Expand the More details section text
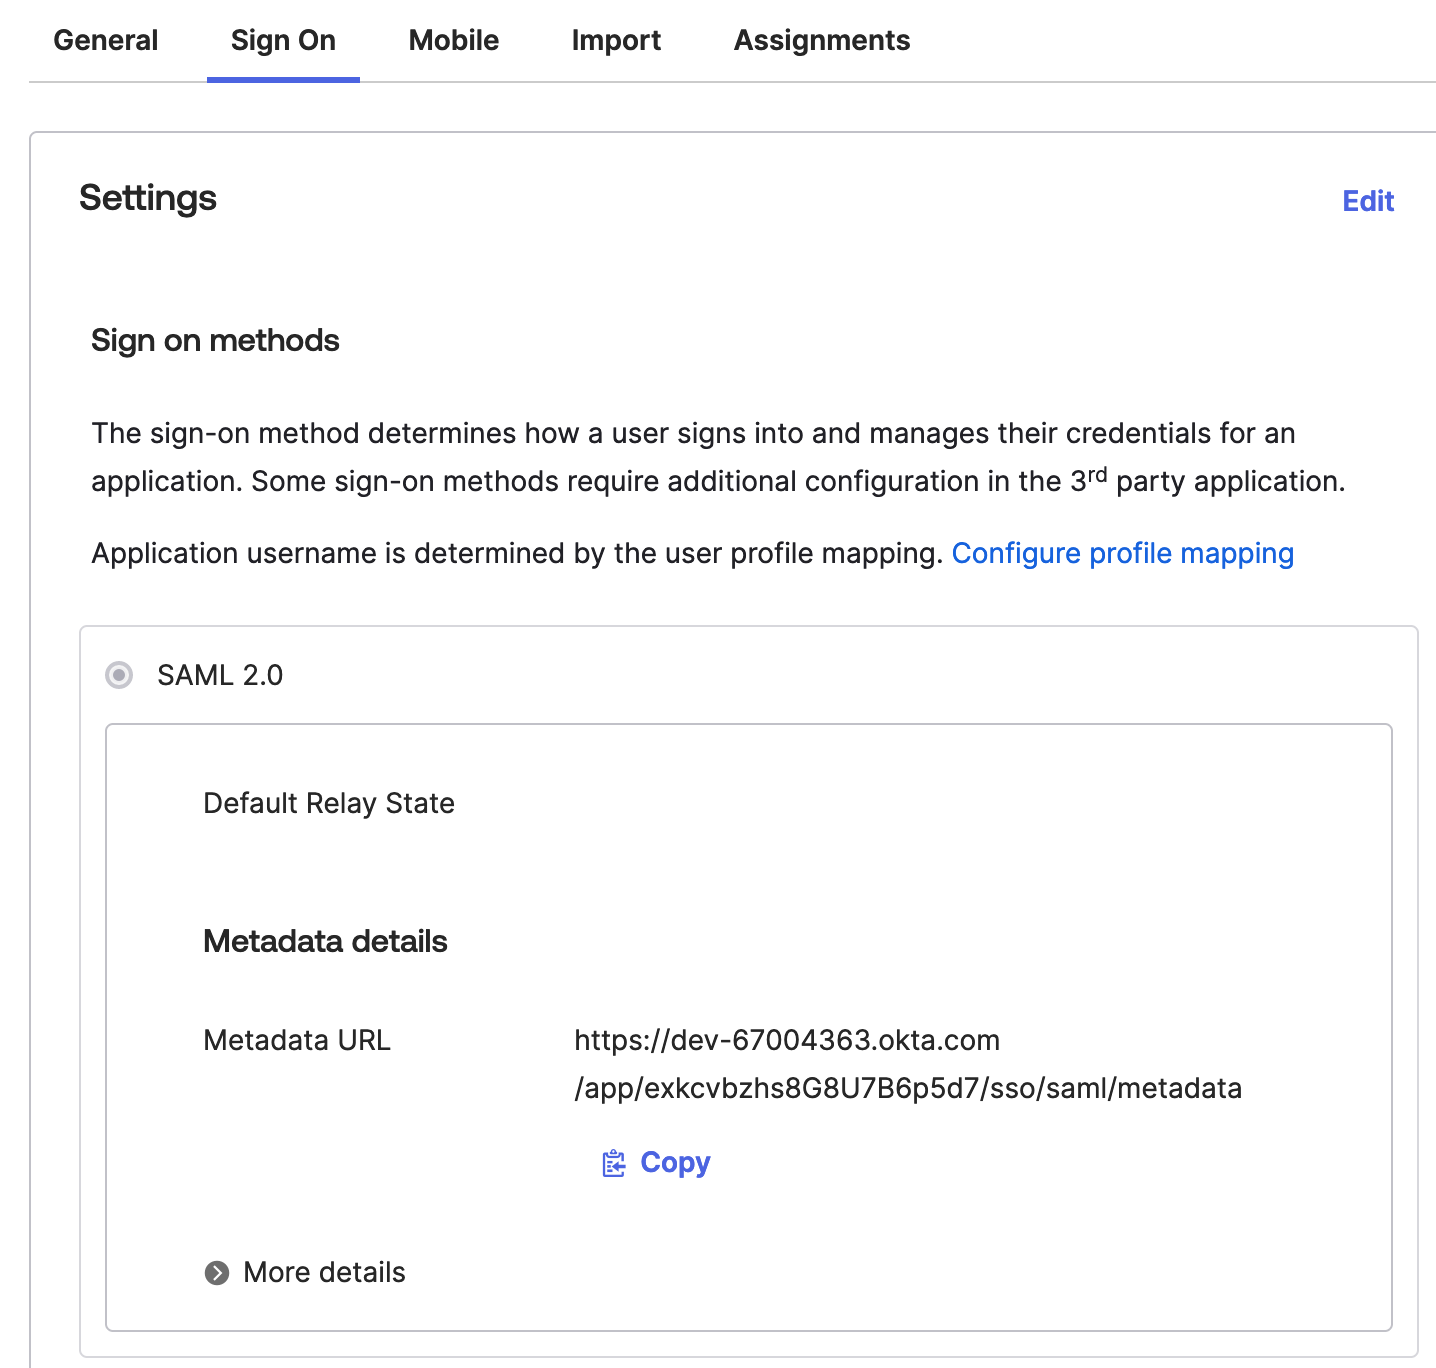Viewport: 1436px width, 1368px height. 324,1273
